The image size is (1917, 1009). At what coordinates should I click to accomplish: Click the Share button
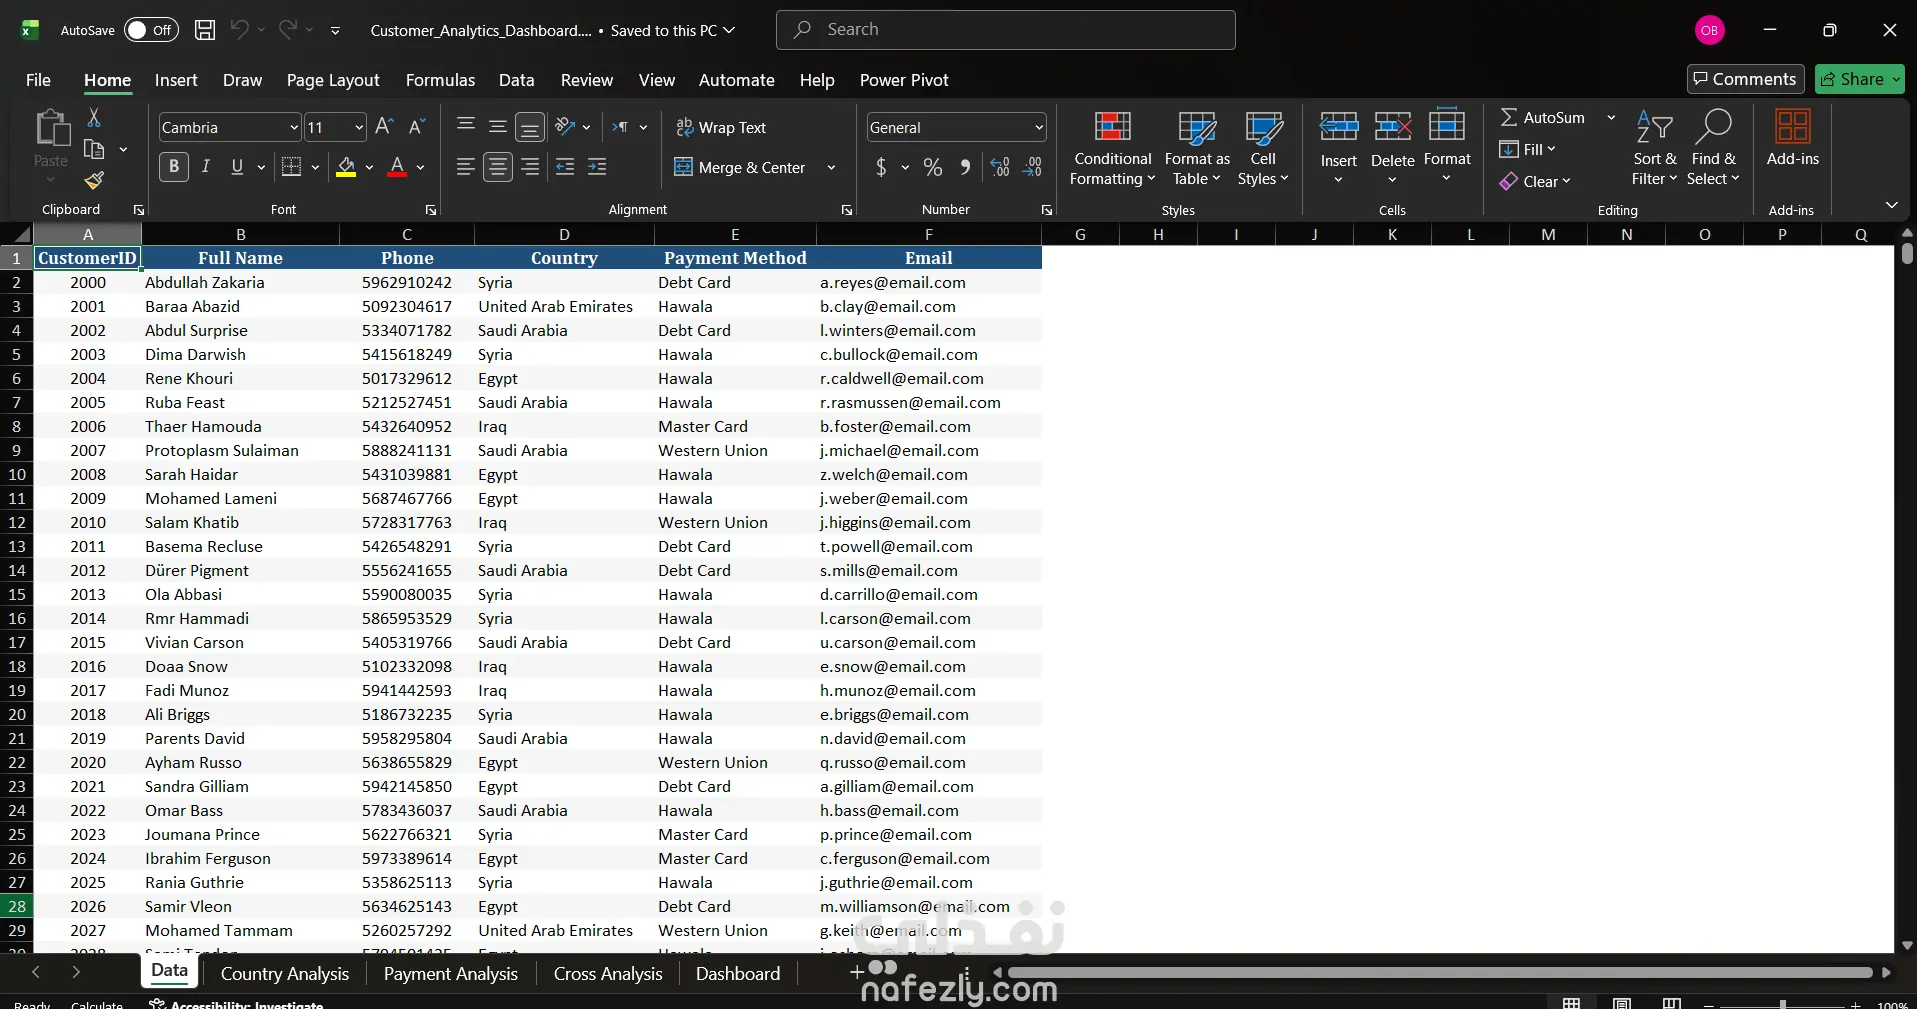click(1859, 79)
